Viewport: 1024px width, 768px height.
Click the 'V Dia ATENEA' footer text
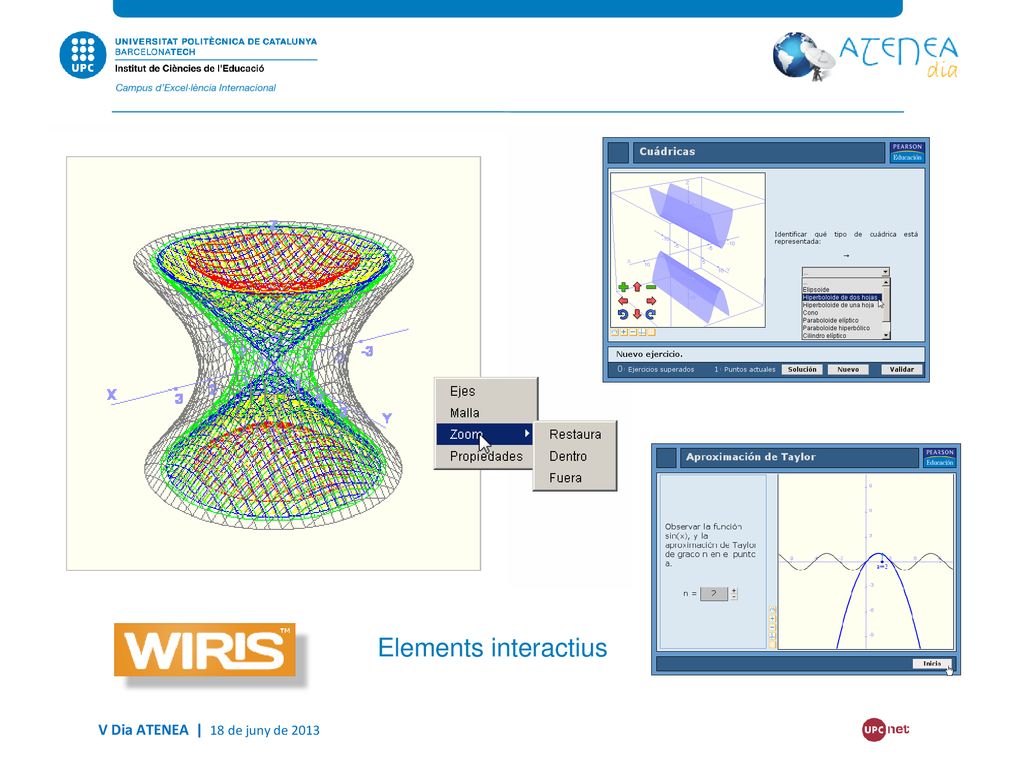pos(143,730)
